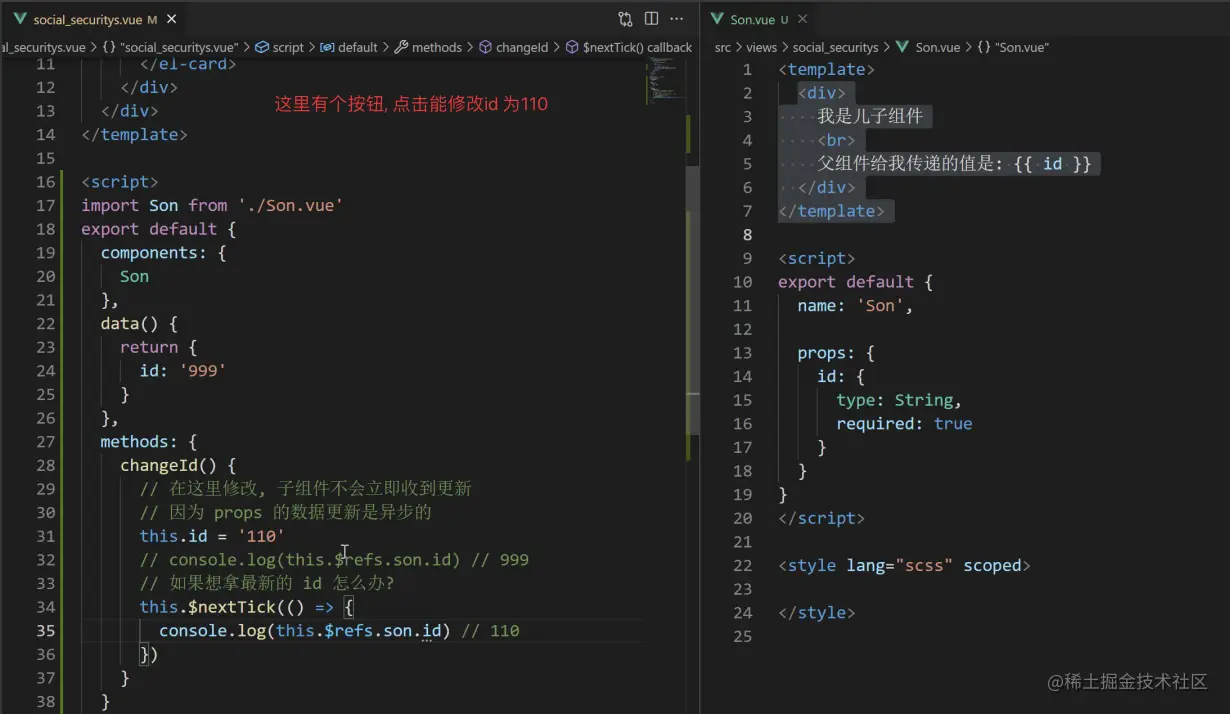Open the 'src' breadcrumb in right pane

click(x=723, y=47)
